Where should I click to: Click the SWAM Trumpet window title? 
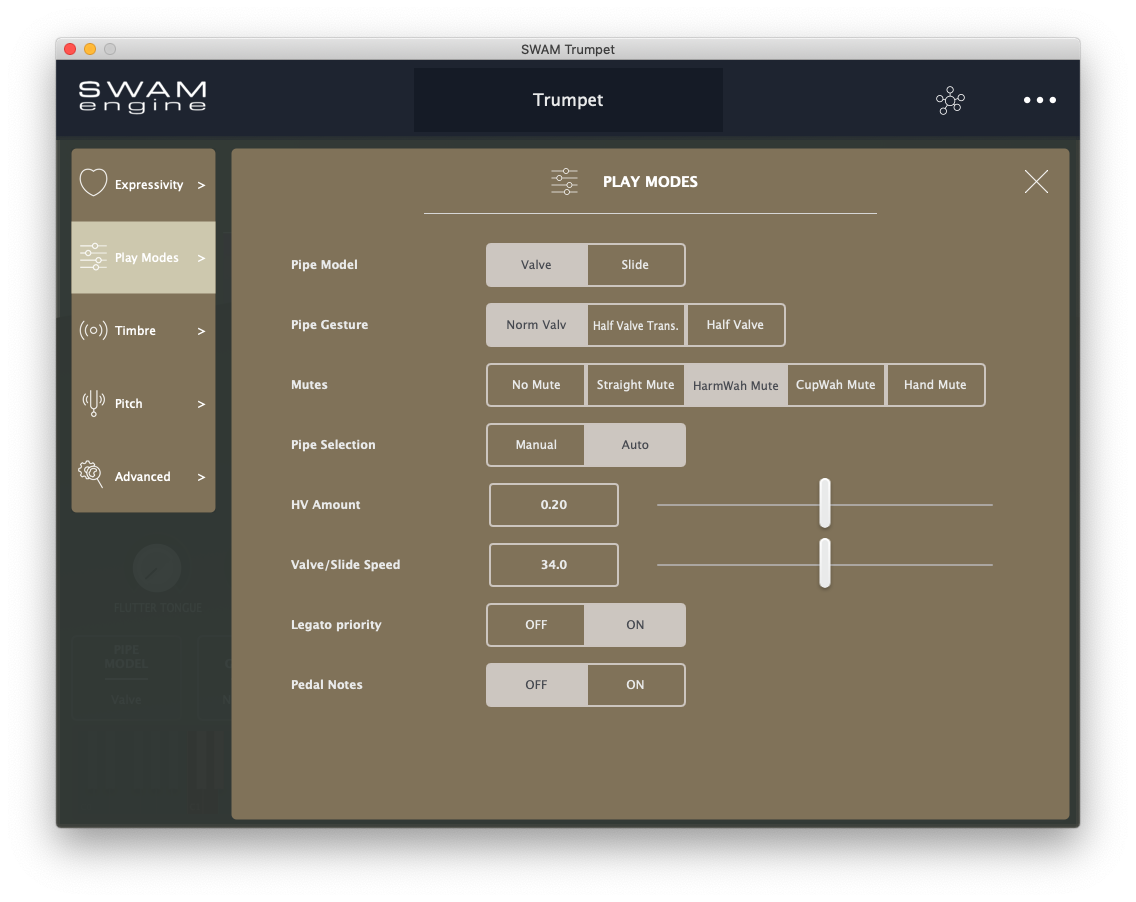tap(568, 49)
